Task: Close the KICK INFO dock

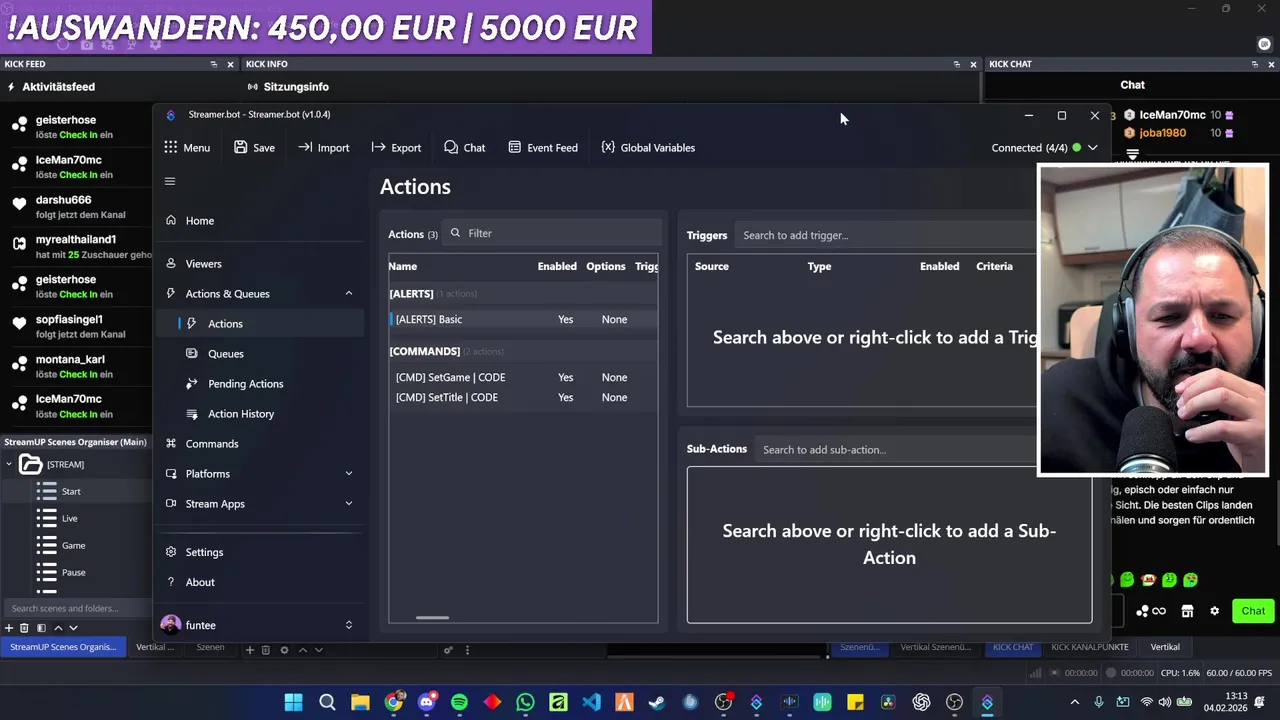Action: [x=973, y=64]
